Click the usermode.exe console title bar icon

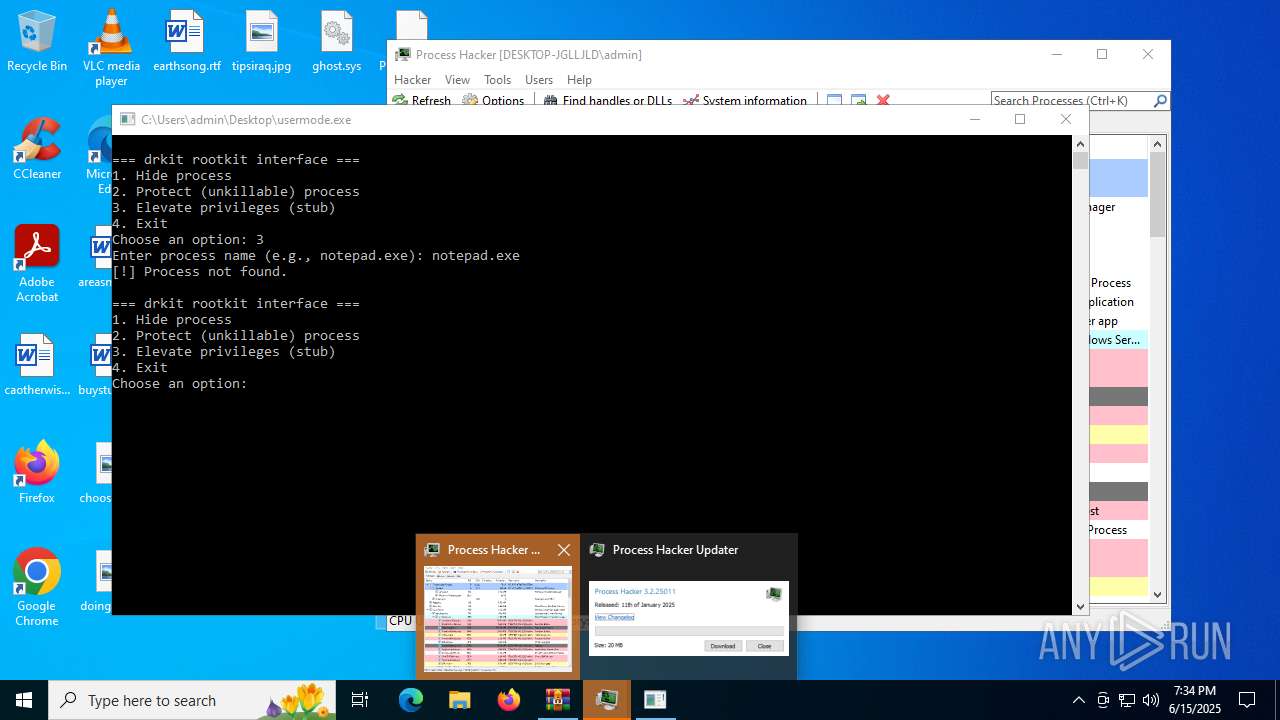127,119
